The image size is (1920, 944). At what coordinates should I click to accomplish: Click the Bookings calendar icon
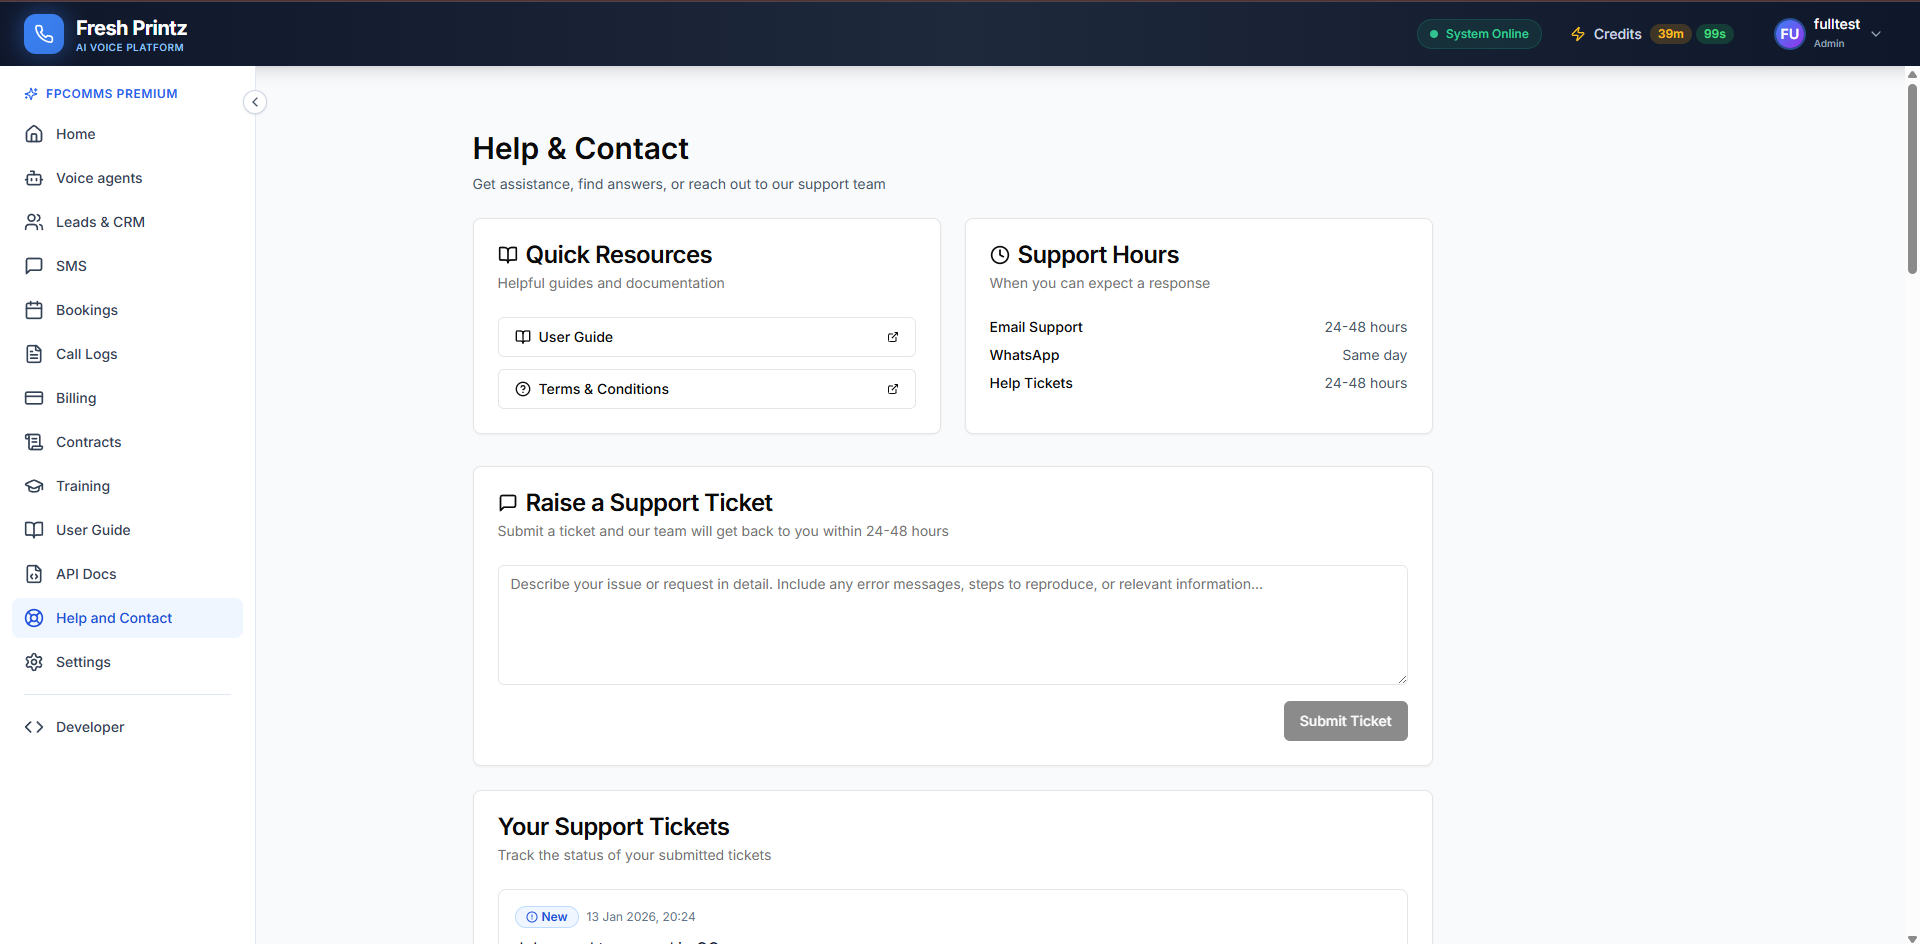pos(34,310)
